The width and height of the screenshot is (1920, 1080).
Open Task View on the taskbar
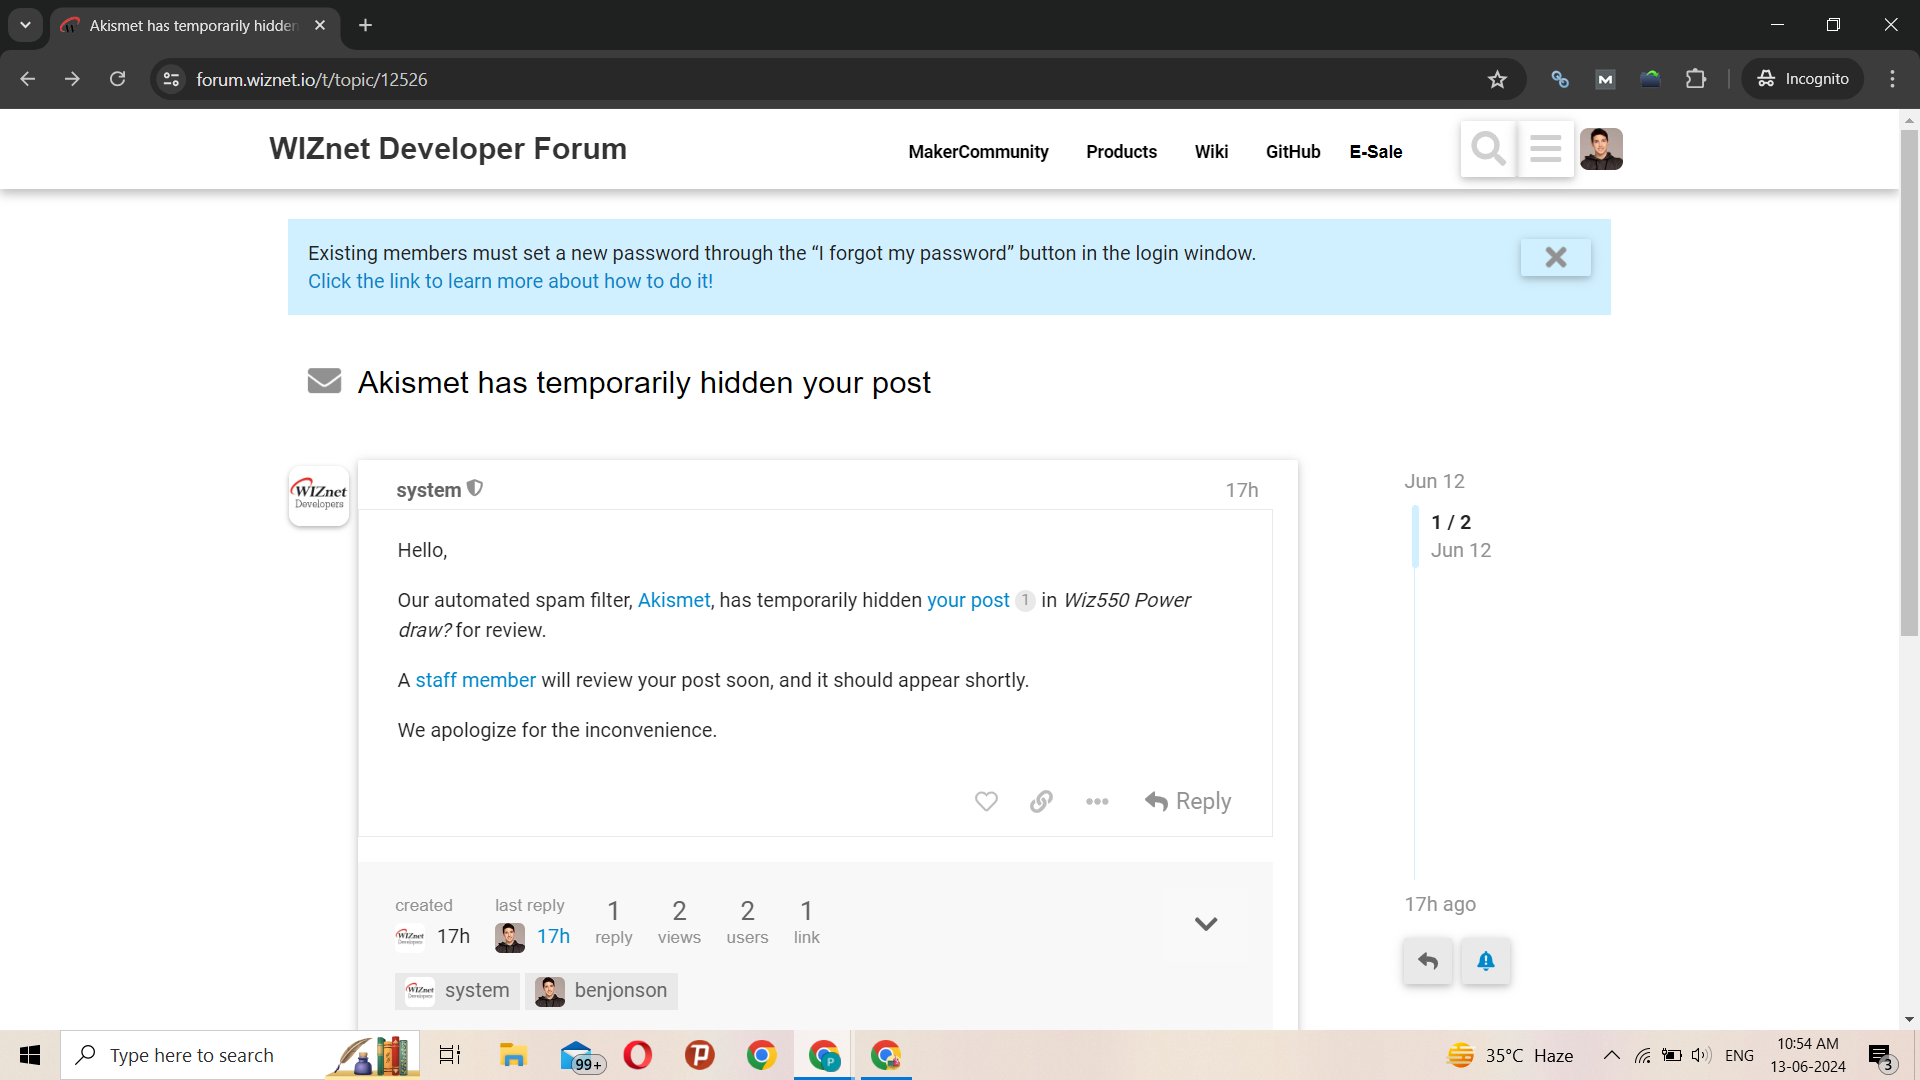point(450,1055)
